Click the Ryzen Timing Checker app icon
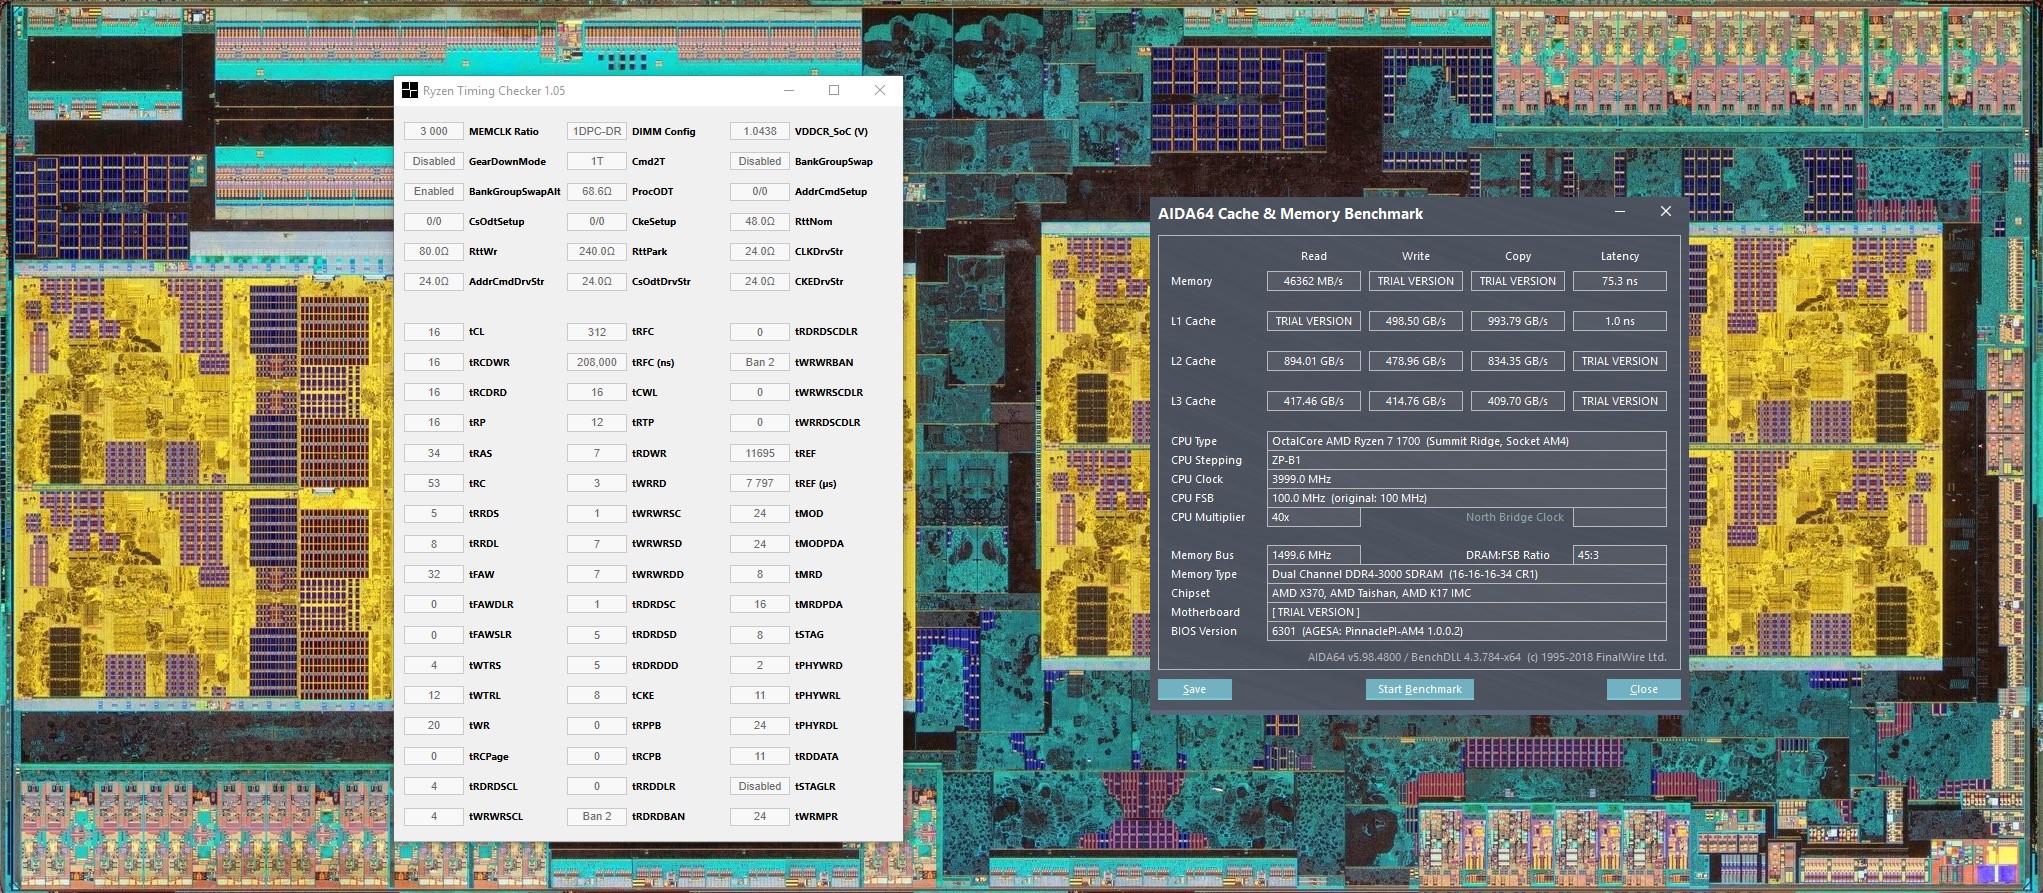This screenshot has height=893, width=2043. coord(409,91)
